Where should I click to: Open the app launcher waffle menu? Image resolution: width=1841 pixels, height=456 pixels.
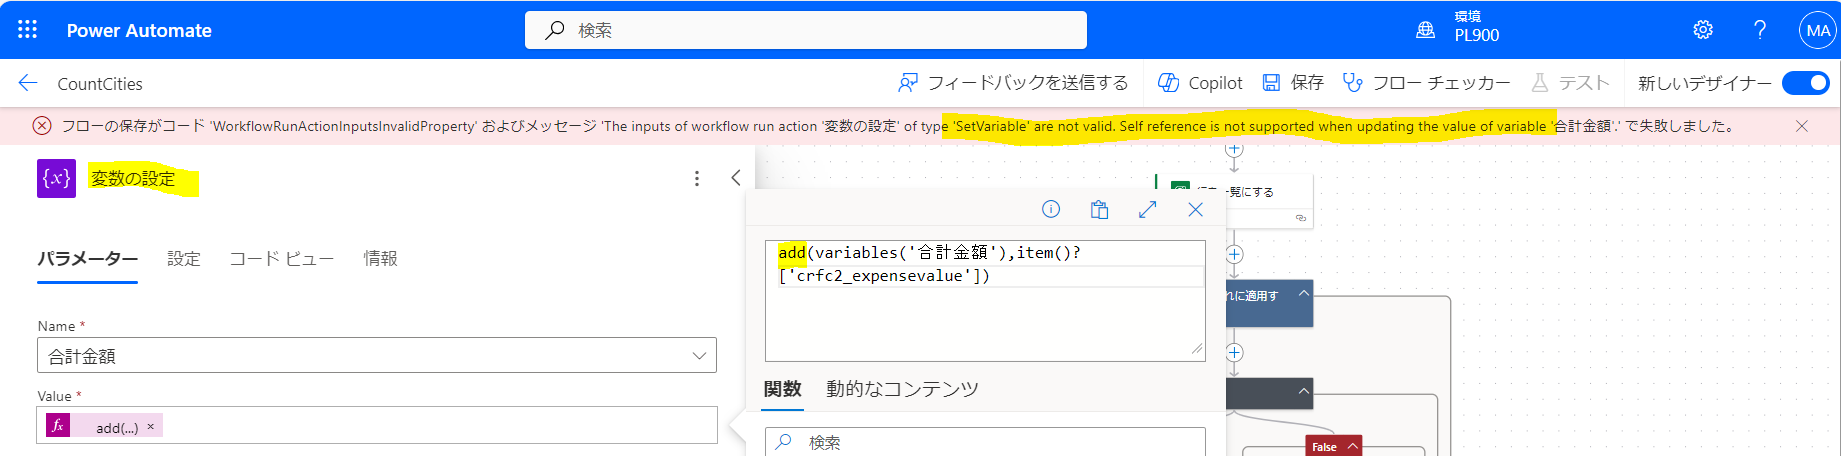28,30
